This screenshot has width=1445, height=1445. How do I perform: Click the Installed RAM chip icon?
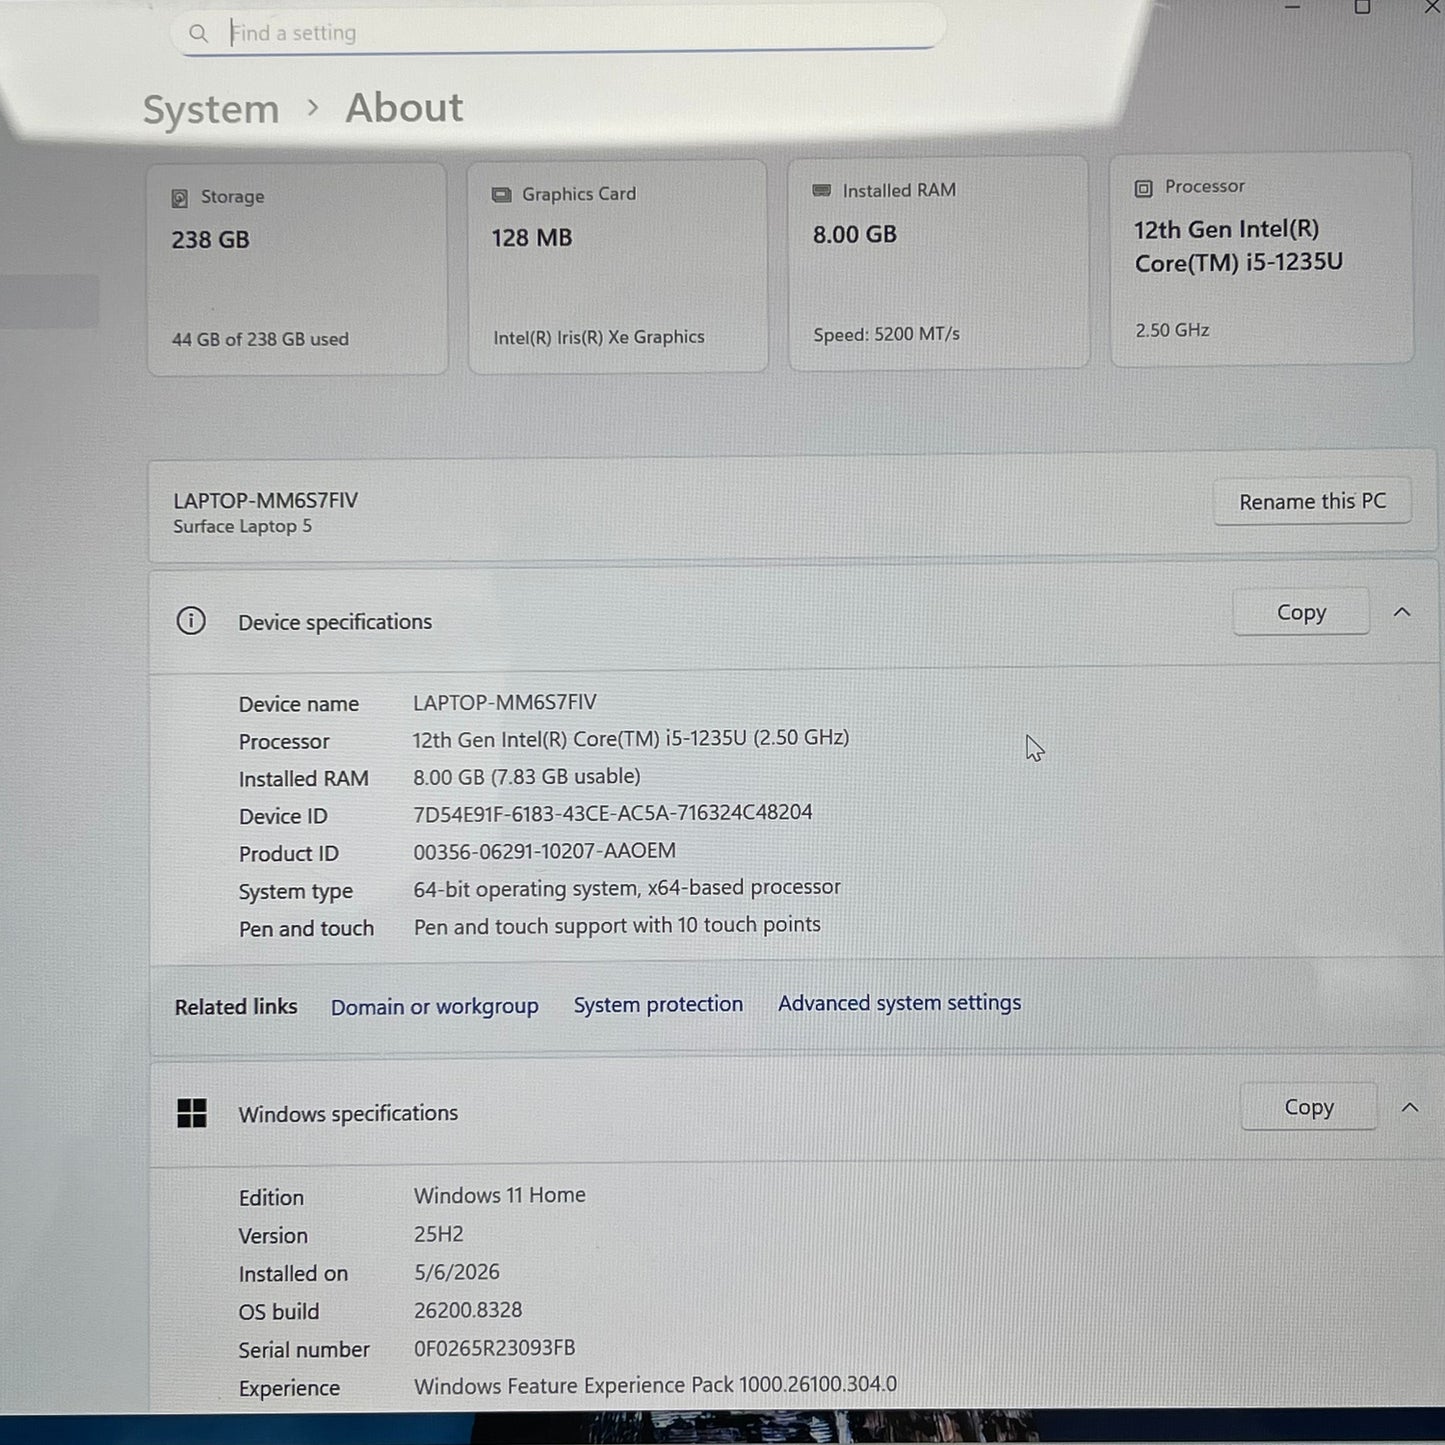[822, 190]
